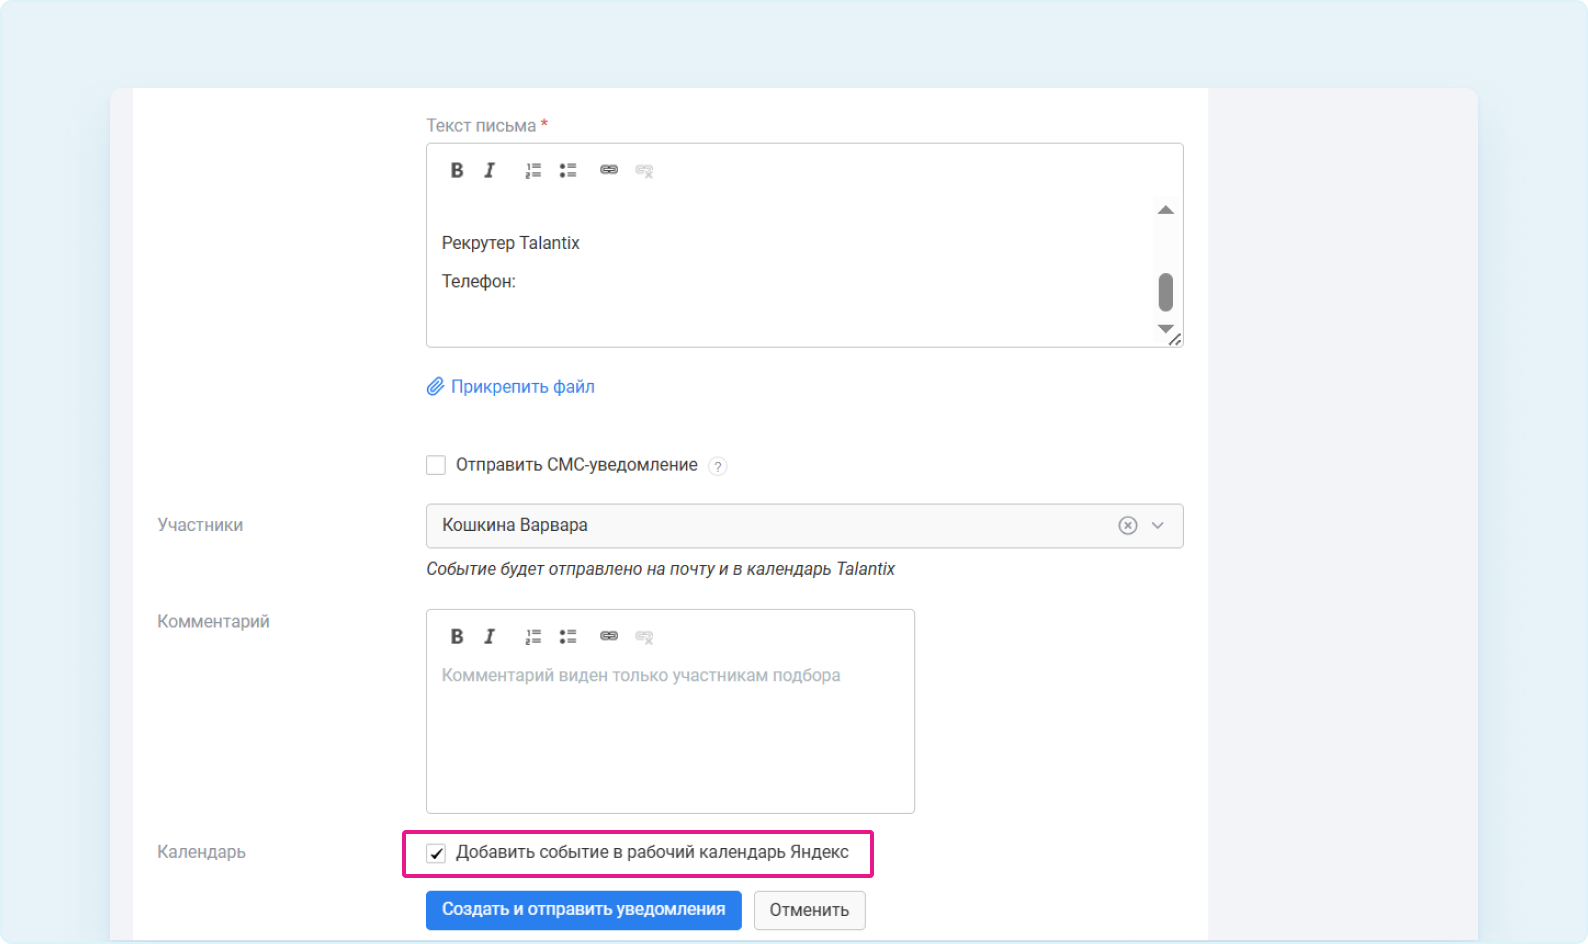The height and width of the screenshot is (944, 1588).
Task: Uncheck Добавить событие в рабочий календарь Яндекс
Action: click(x=436, y=853)
